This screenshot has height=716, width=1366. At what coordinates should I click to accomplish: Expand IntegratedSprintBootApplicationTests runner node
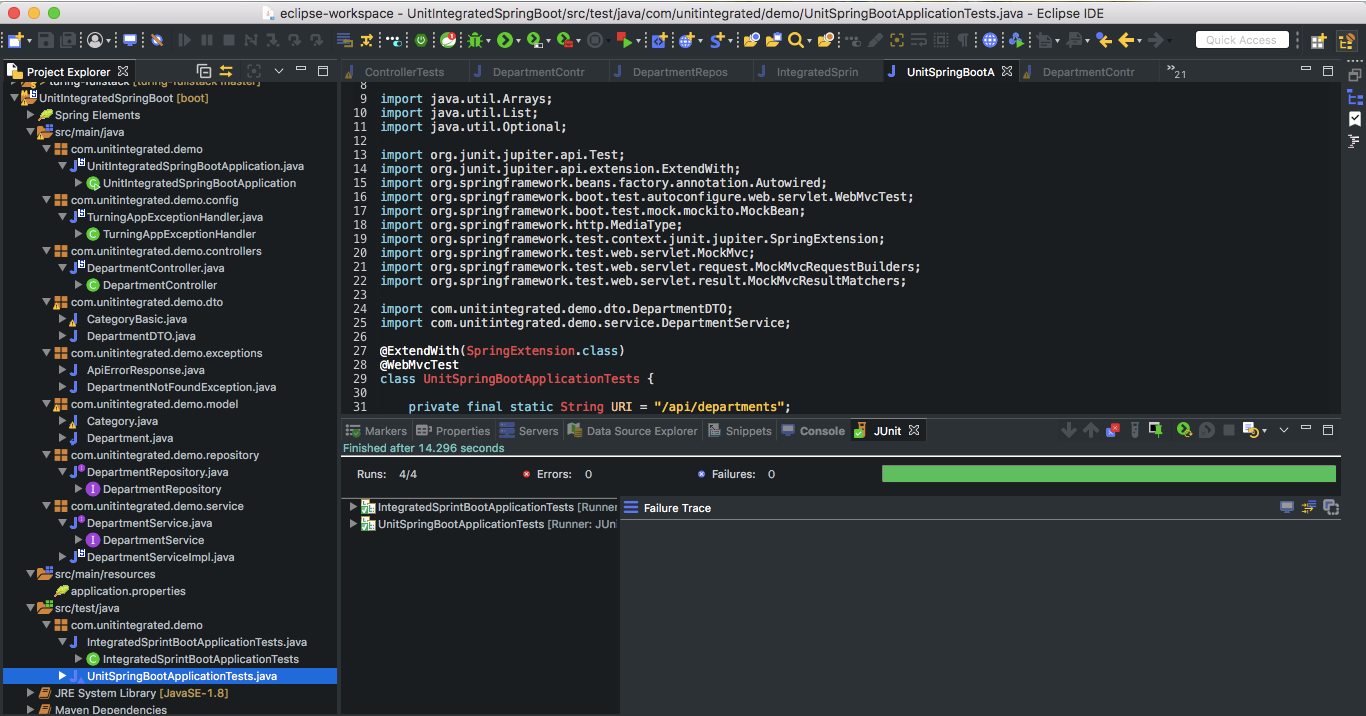point(351,507)
